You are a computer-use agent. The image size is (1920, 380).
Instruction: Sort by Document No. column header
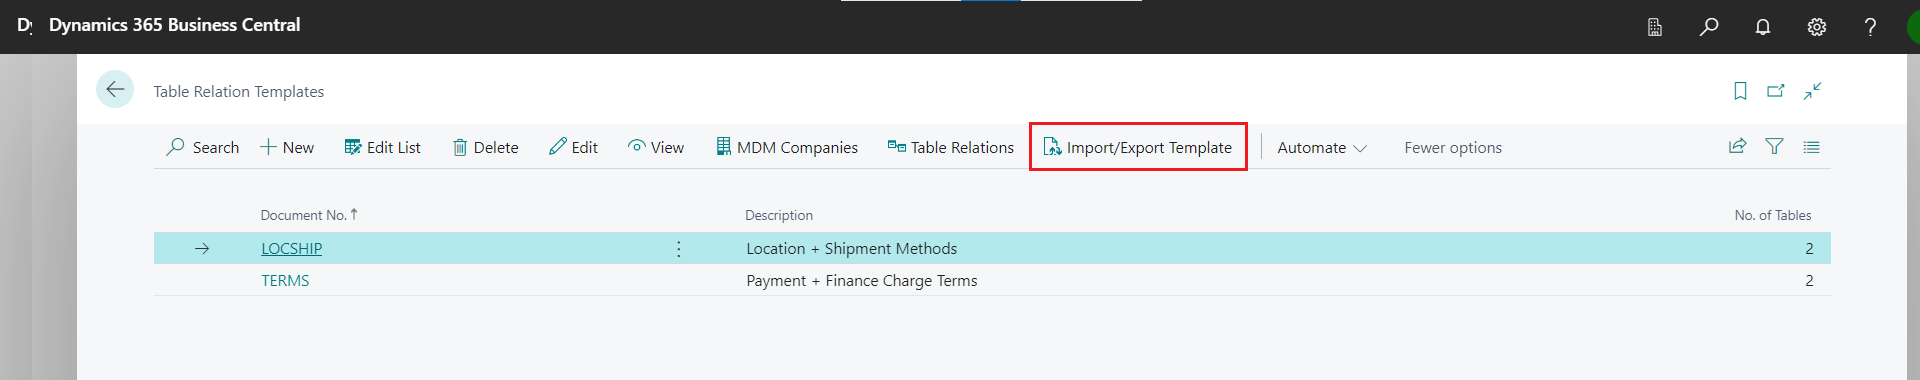[309, 215]
